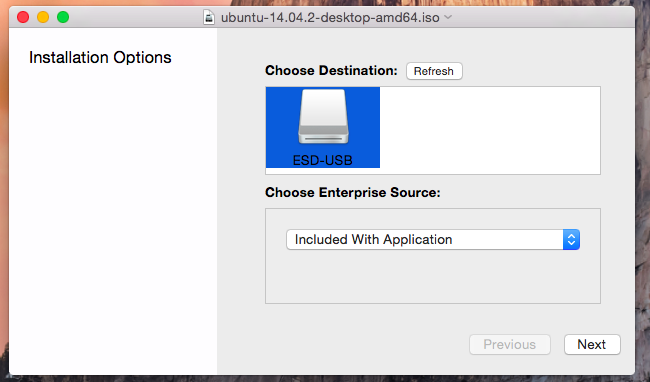Click the ESD-USB label text

323,160
